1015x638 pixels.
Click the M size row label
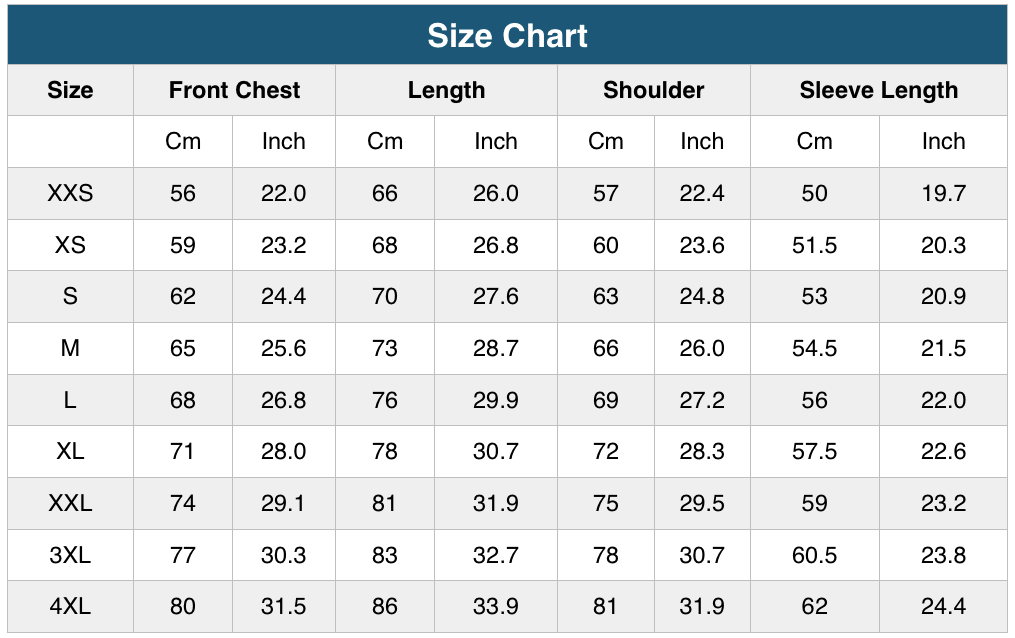tap(70, 348)
